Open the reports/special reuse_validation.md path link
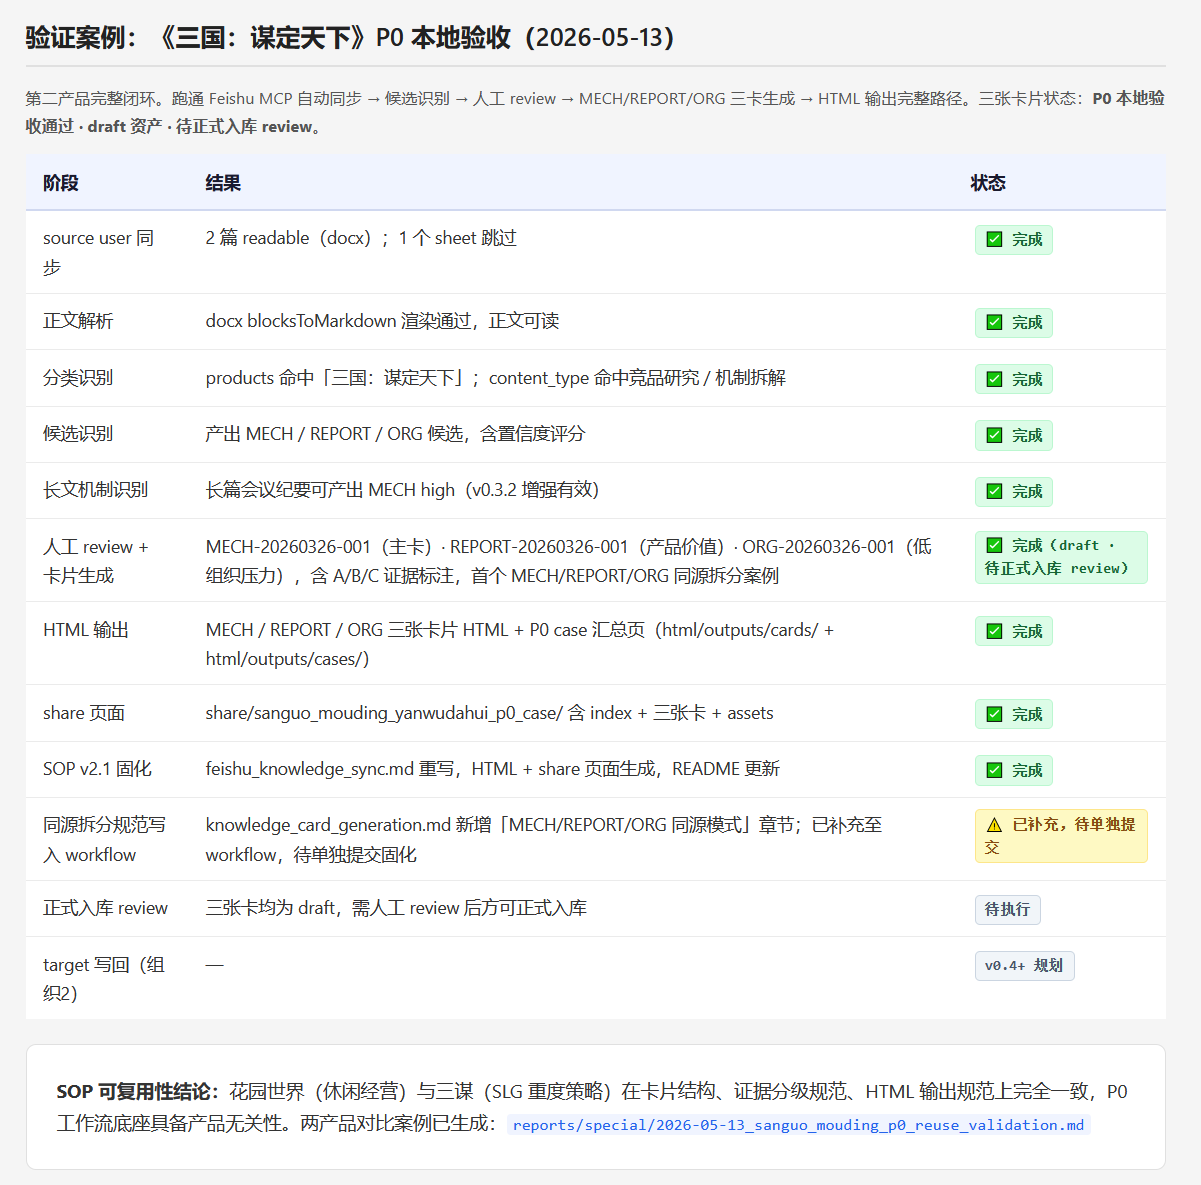 coord(798,1125)
